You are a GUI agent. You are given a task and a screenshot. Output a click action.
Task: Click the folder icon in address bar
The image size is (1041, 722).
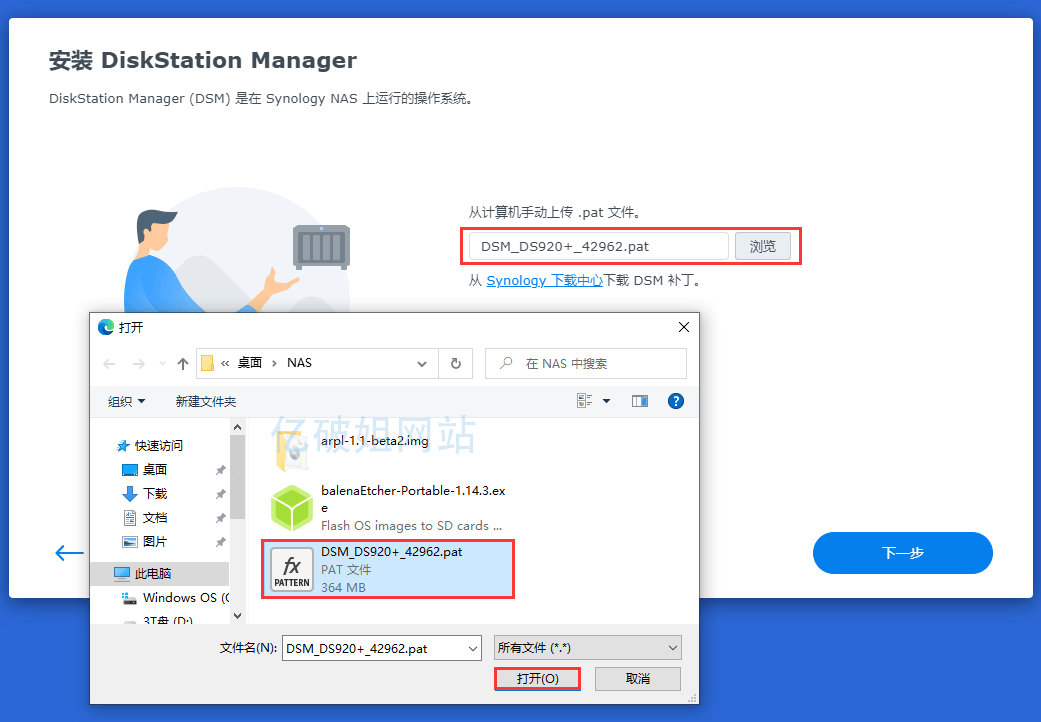tap(207, 363)
